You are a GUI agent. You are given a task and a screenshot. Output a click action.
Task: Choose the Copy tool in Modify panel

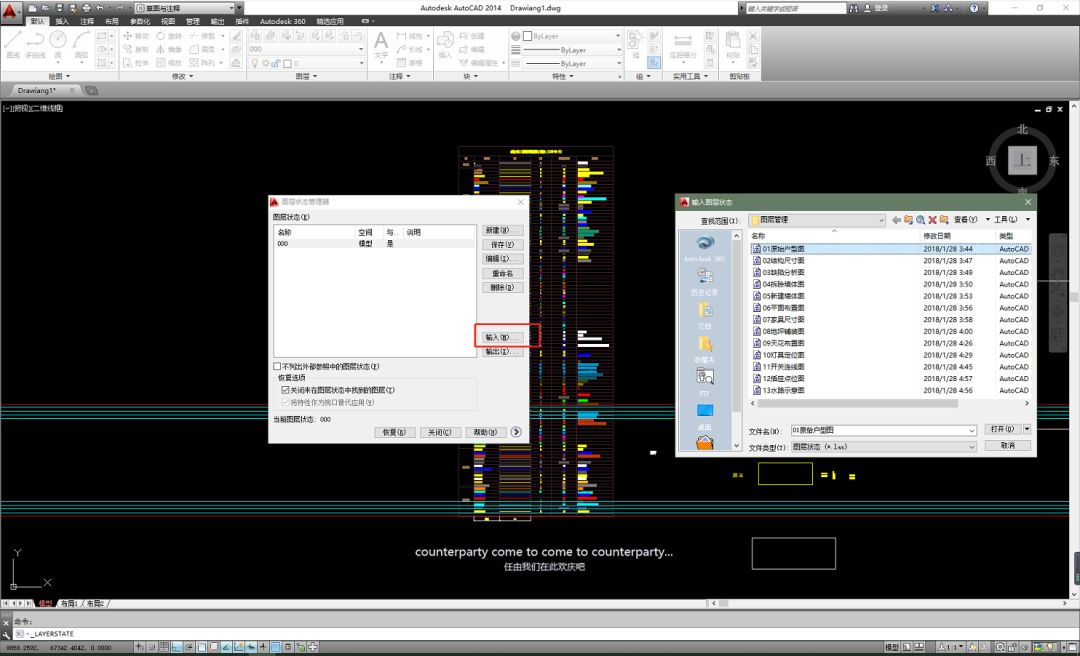136,50
